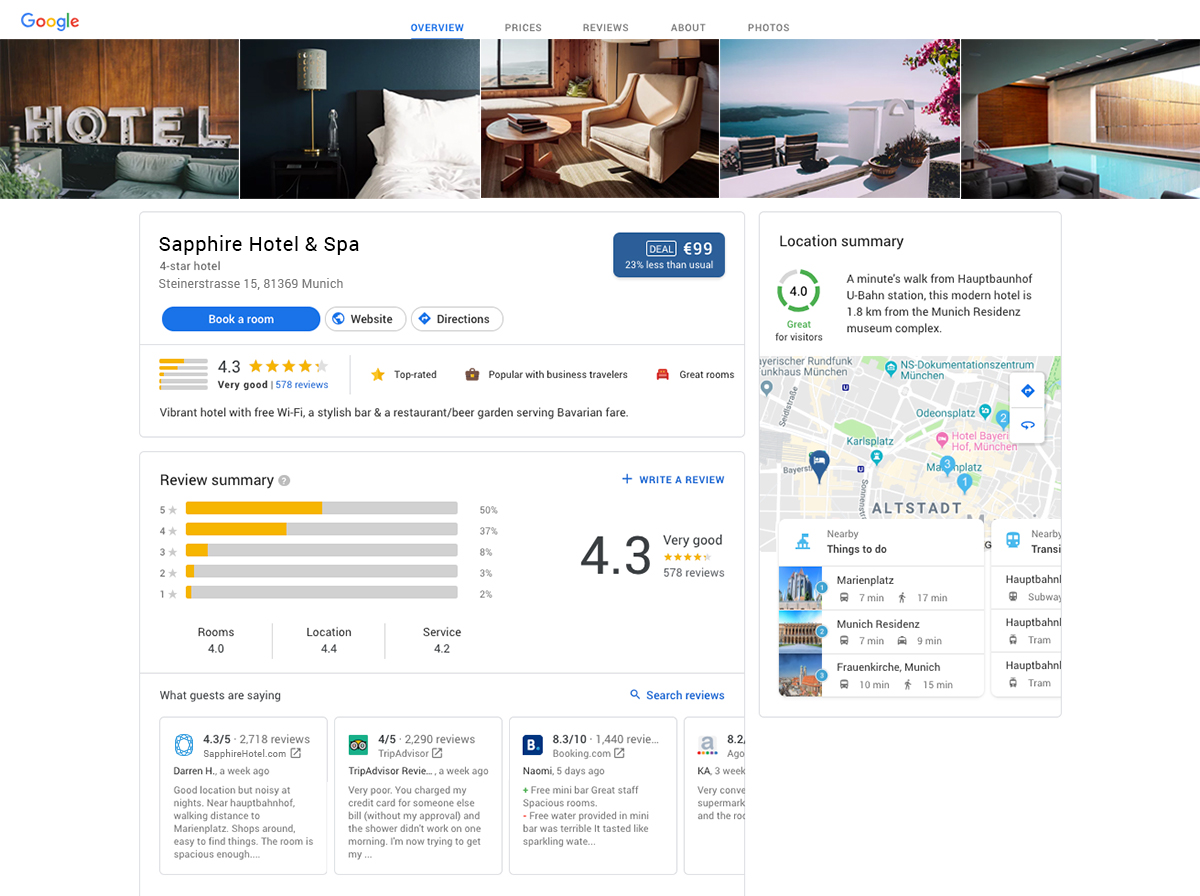Select the 2-star rating bar
Image resolution: width=1200 pixels, height=896 pixels.
coord(321,572)
